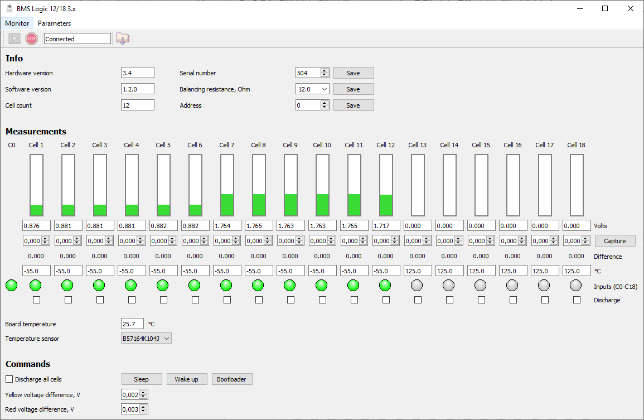Click the Cell 14 grey input indicator
The height and width of the screenshot is (420, 644).
click(449, 285)
